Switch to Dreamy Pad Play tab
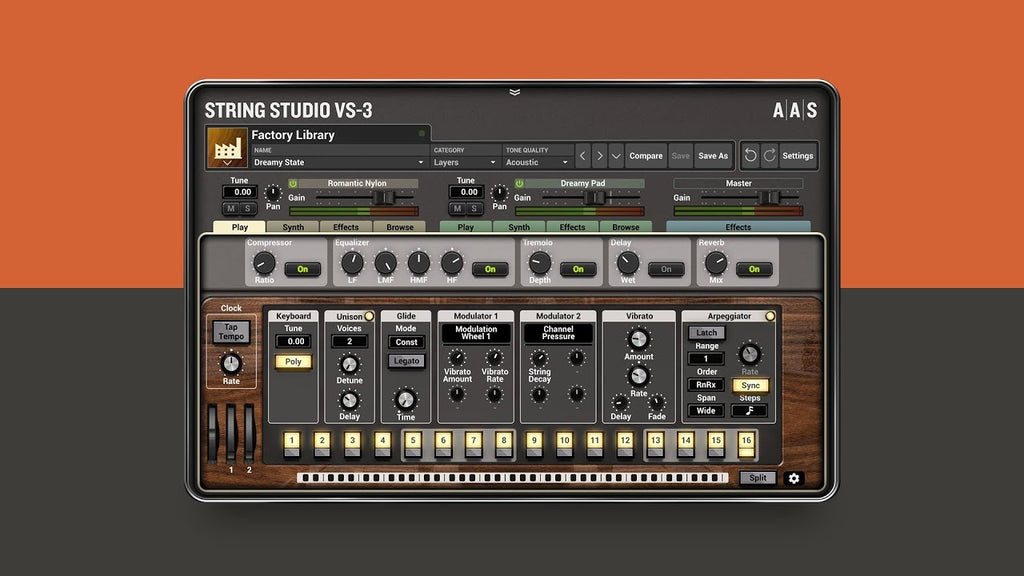Viewport: 1024px width, 576px height. point(466,227)
